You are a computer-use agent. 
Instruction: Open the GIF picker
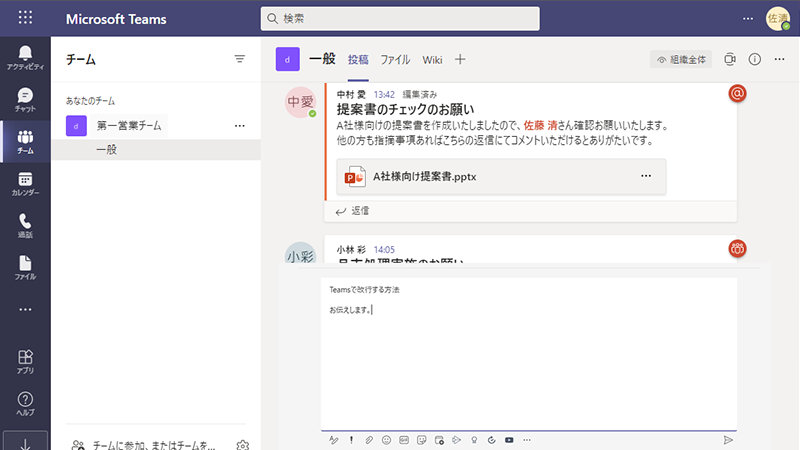[x=404, y=440]
